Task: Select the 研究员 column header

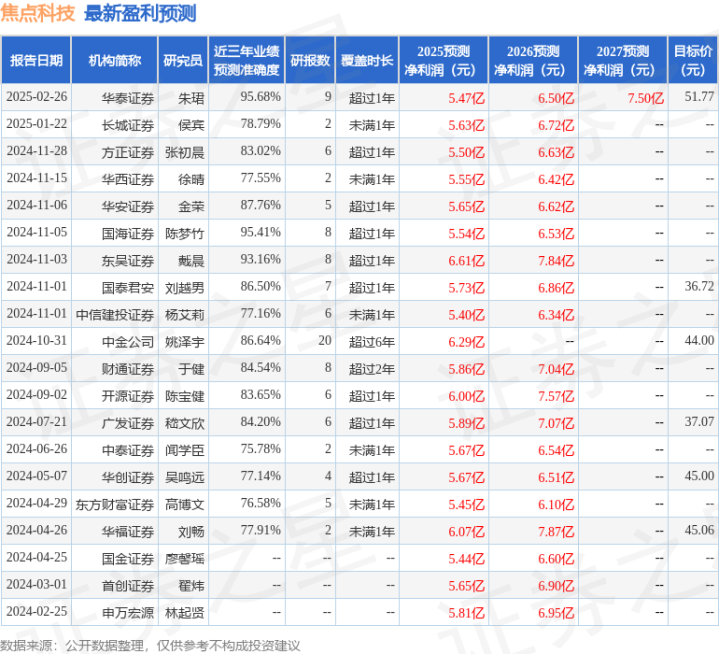Action: [x=183, y=60]
